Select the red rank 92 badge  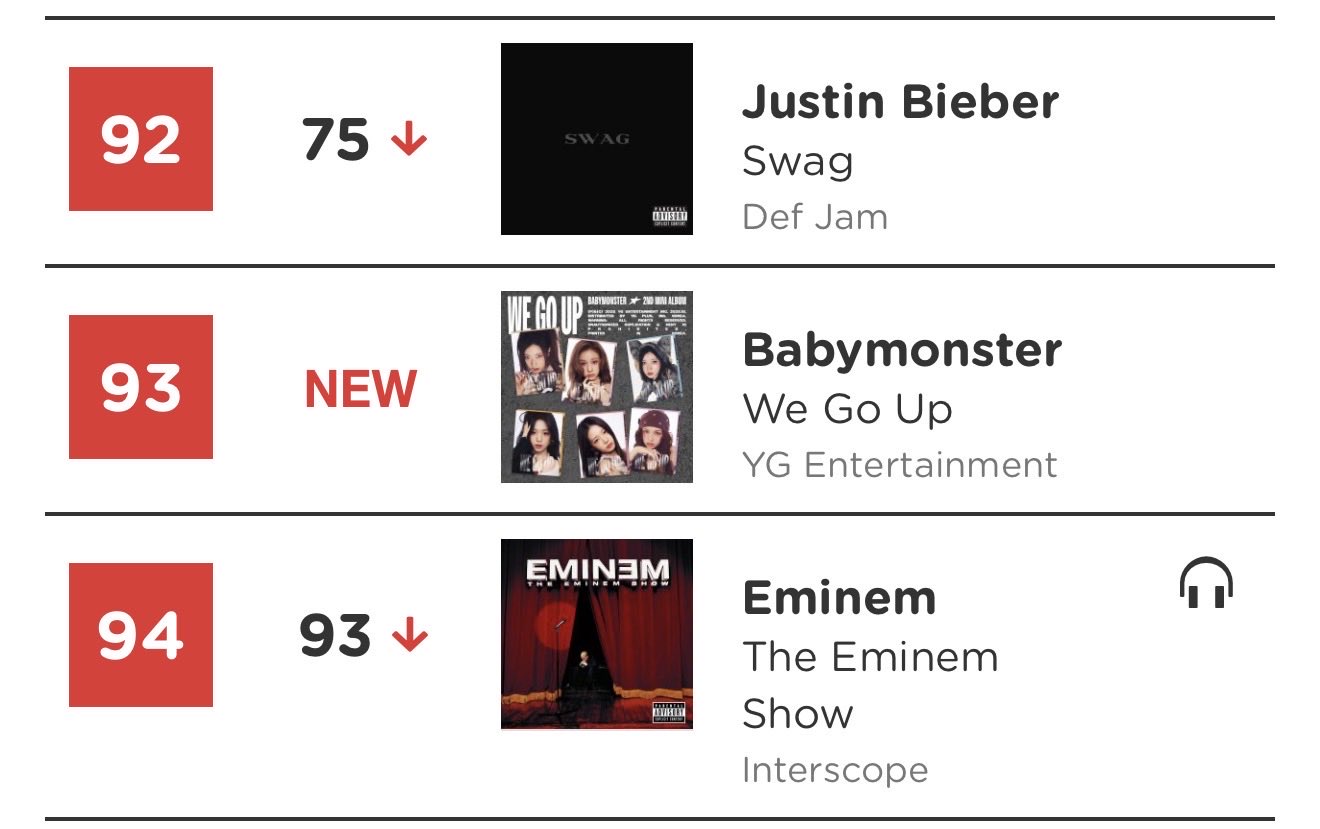pyautogui.click(x=141, y=139)
